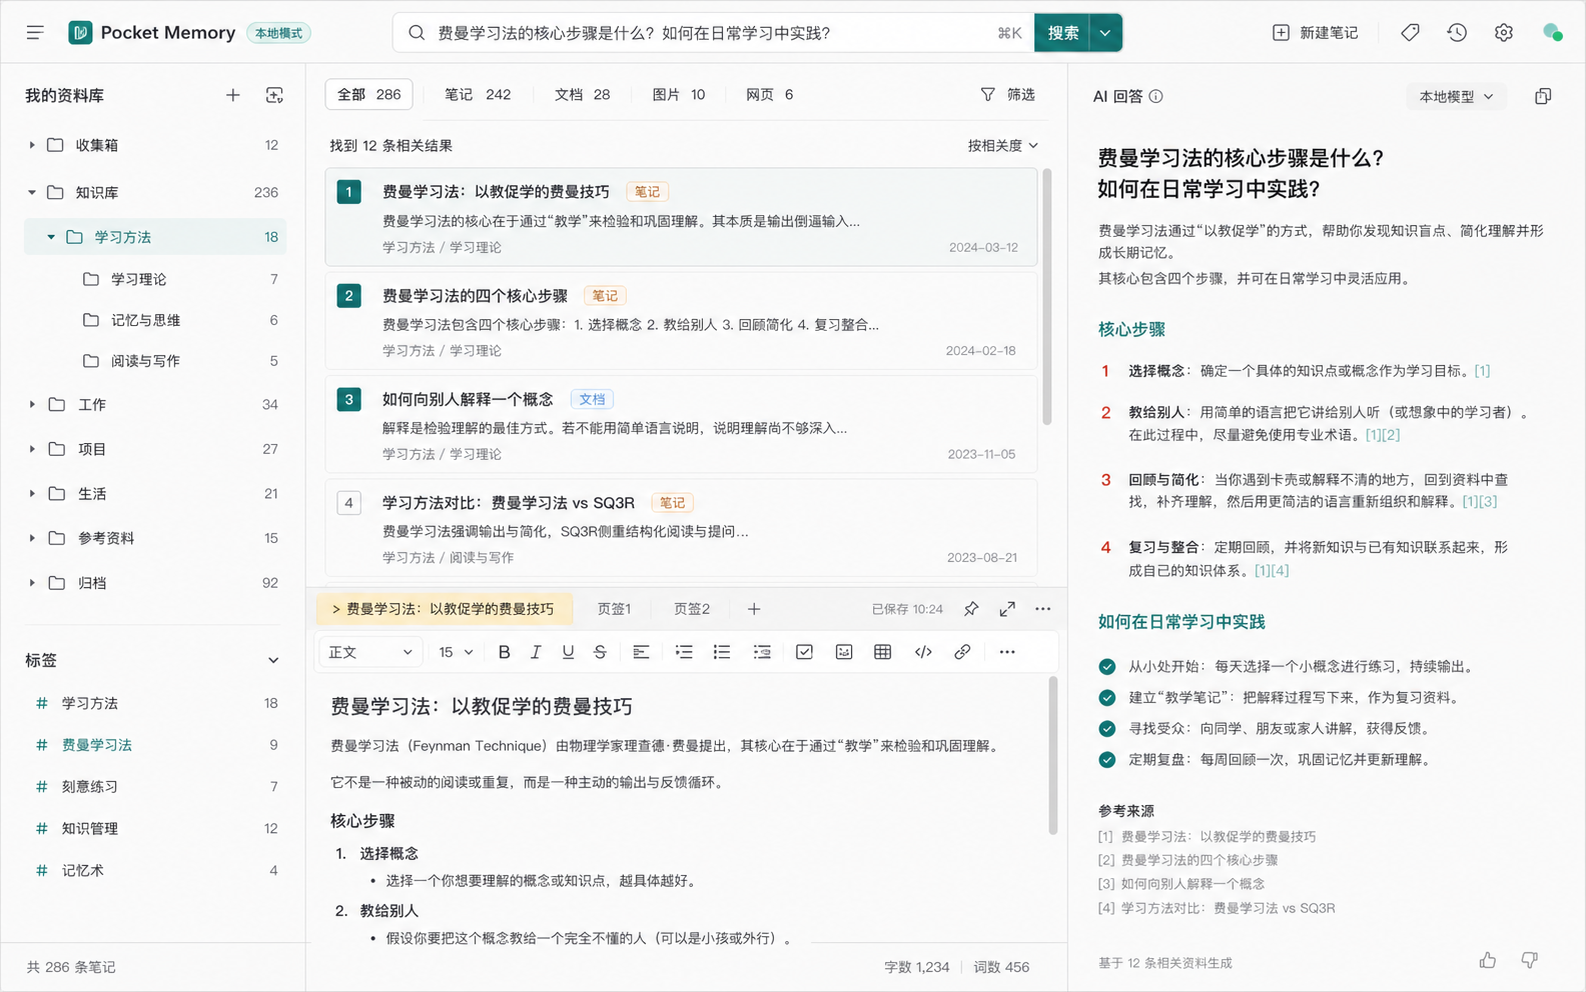The width and height of the screenshot is (1586, 992).
Task: Open the 筛选 filter button
Action: click(1008, 95)
